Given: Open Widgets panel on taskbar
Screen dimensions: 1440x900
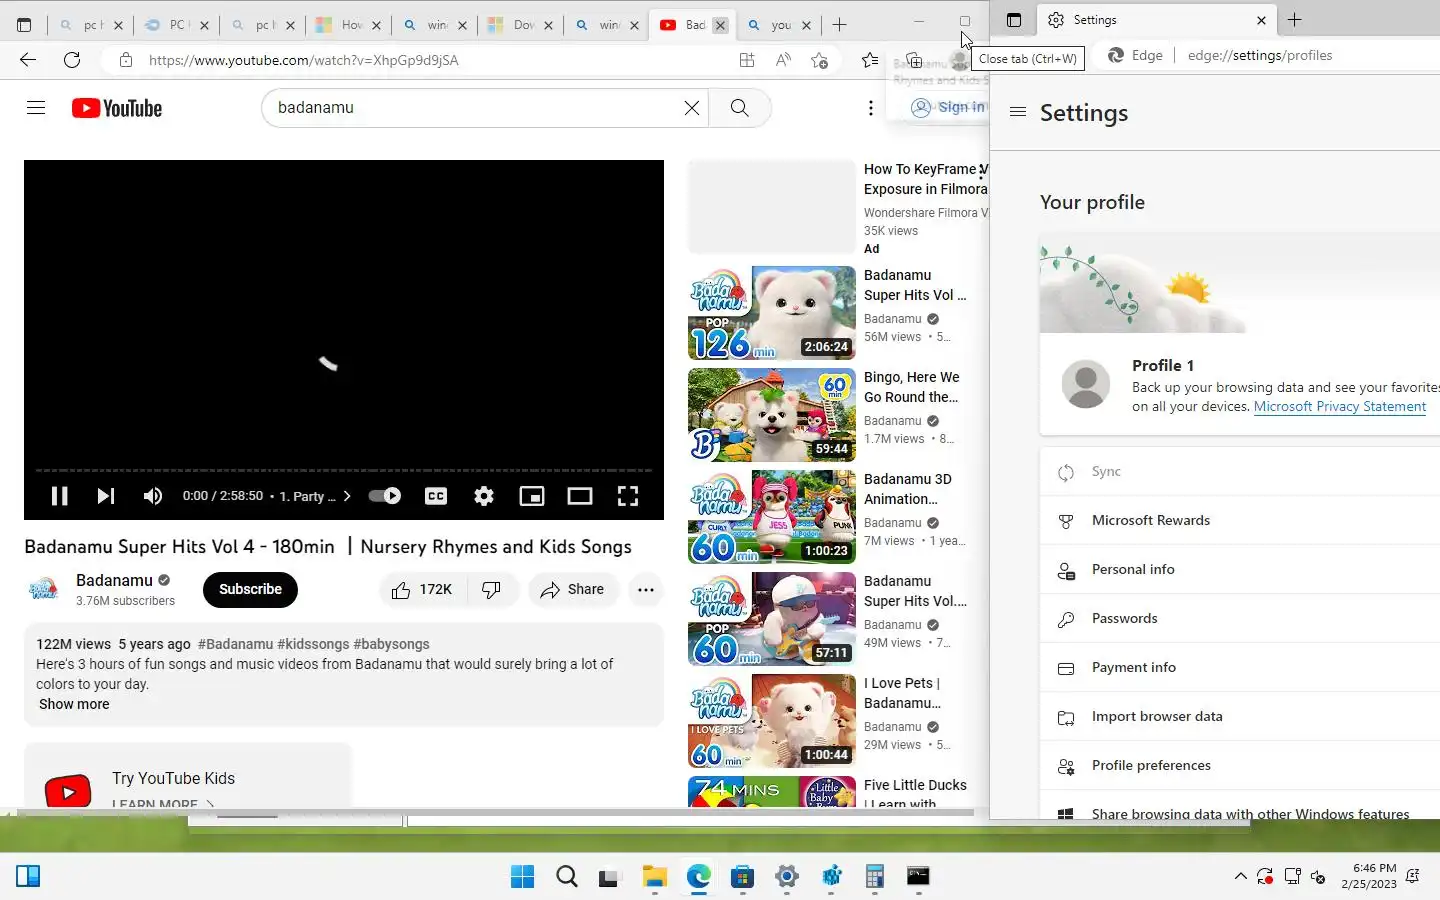Looking at the screenshot, I should coord(28,877).
